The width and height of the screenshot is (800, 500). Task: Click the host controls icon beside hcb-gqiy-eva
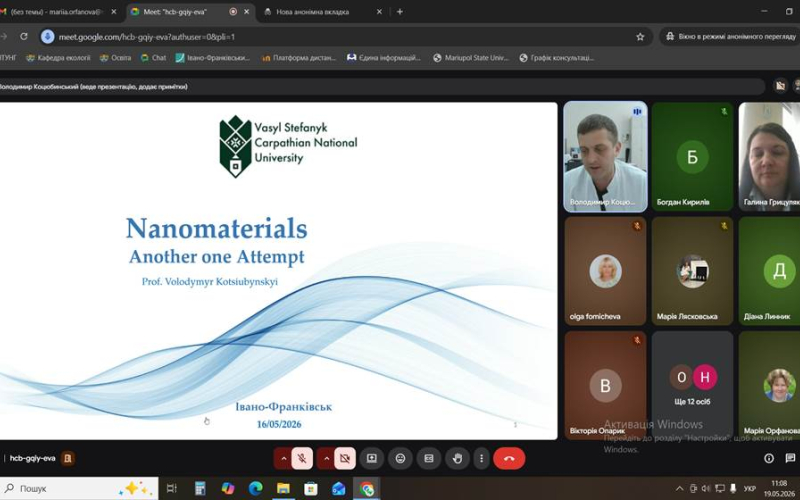pyautogui.click(x=67, y=458)
